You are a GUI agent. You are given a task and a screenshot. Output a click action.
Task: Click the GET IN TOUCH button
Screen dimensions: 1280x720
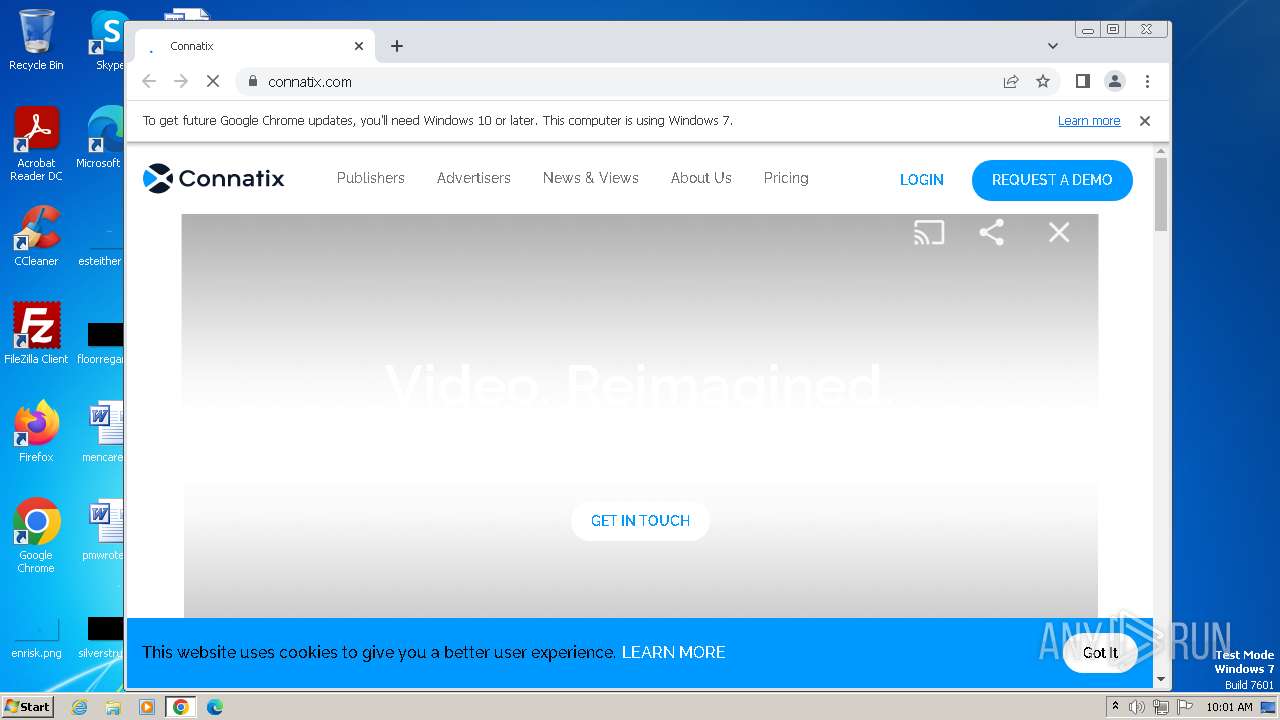pyautogui.click(x=640, y=521)
